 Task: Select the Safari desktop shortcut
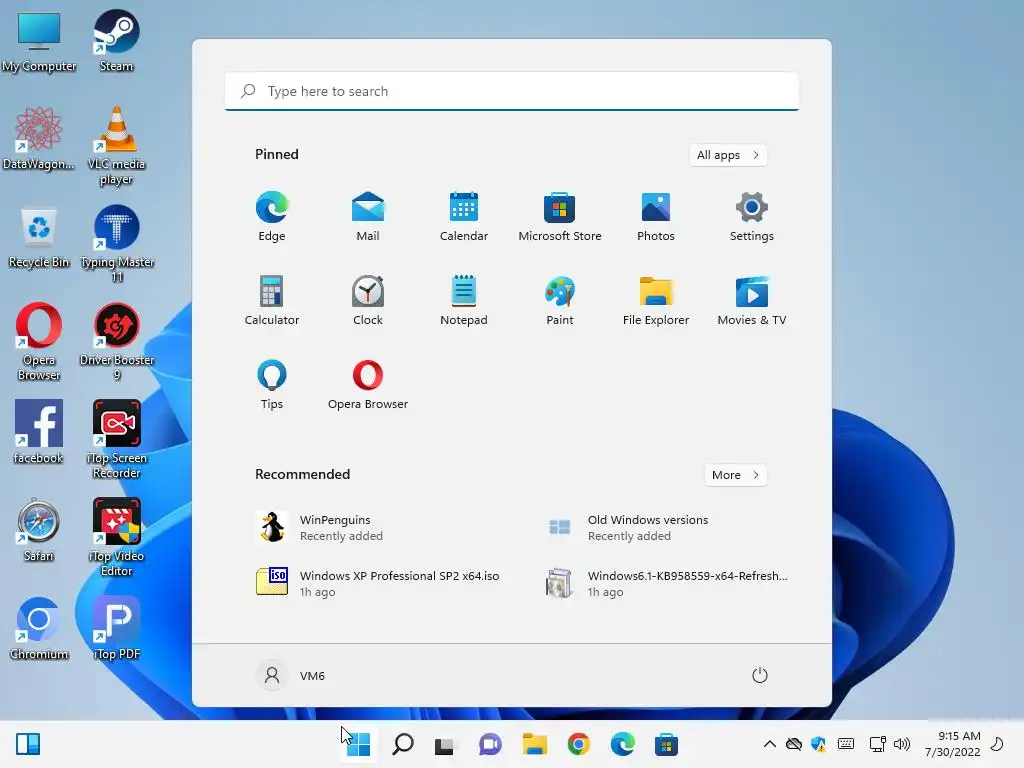[x=39, y=530]
